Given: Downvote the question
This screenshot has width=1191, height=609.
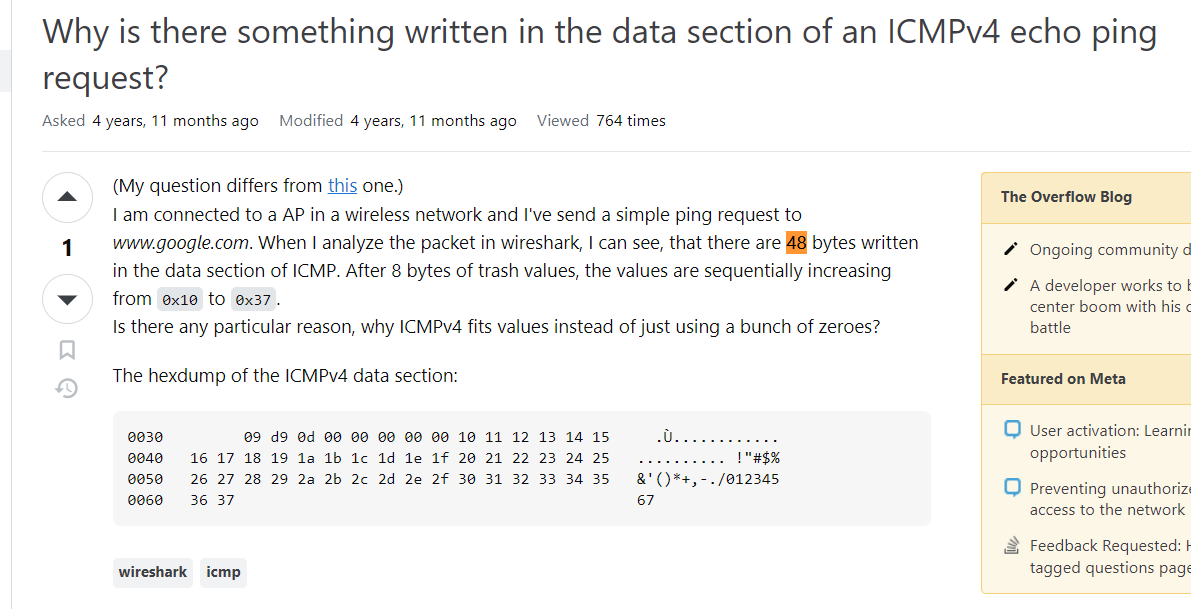Looking at the screenshot, I should (67, 299).
